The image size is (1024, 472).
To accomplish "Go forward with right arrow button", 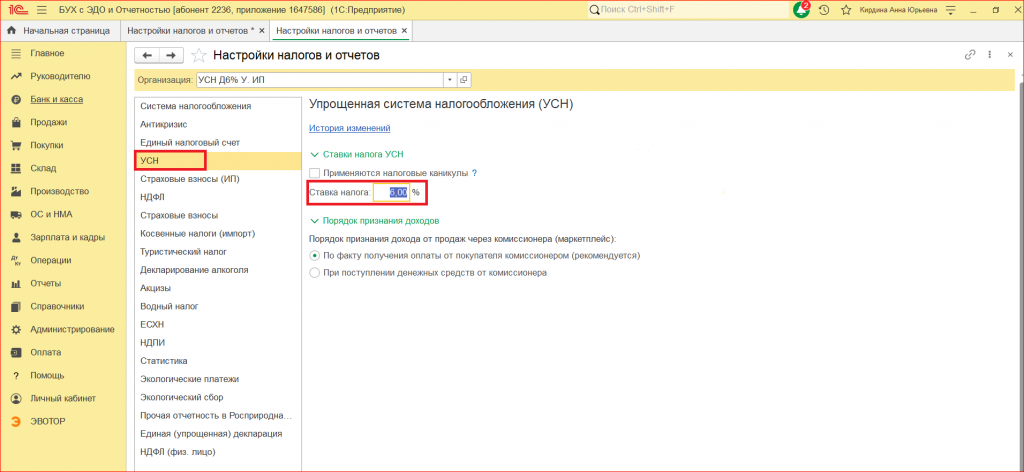I will coord(171,55).
